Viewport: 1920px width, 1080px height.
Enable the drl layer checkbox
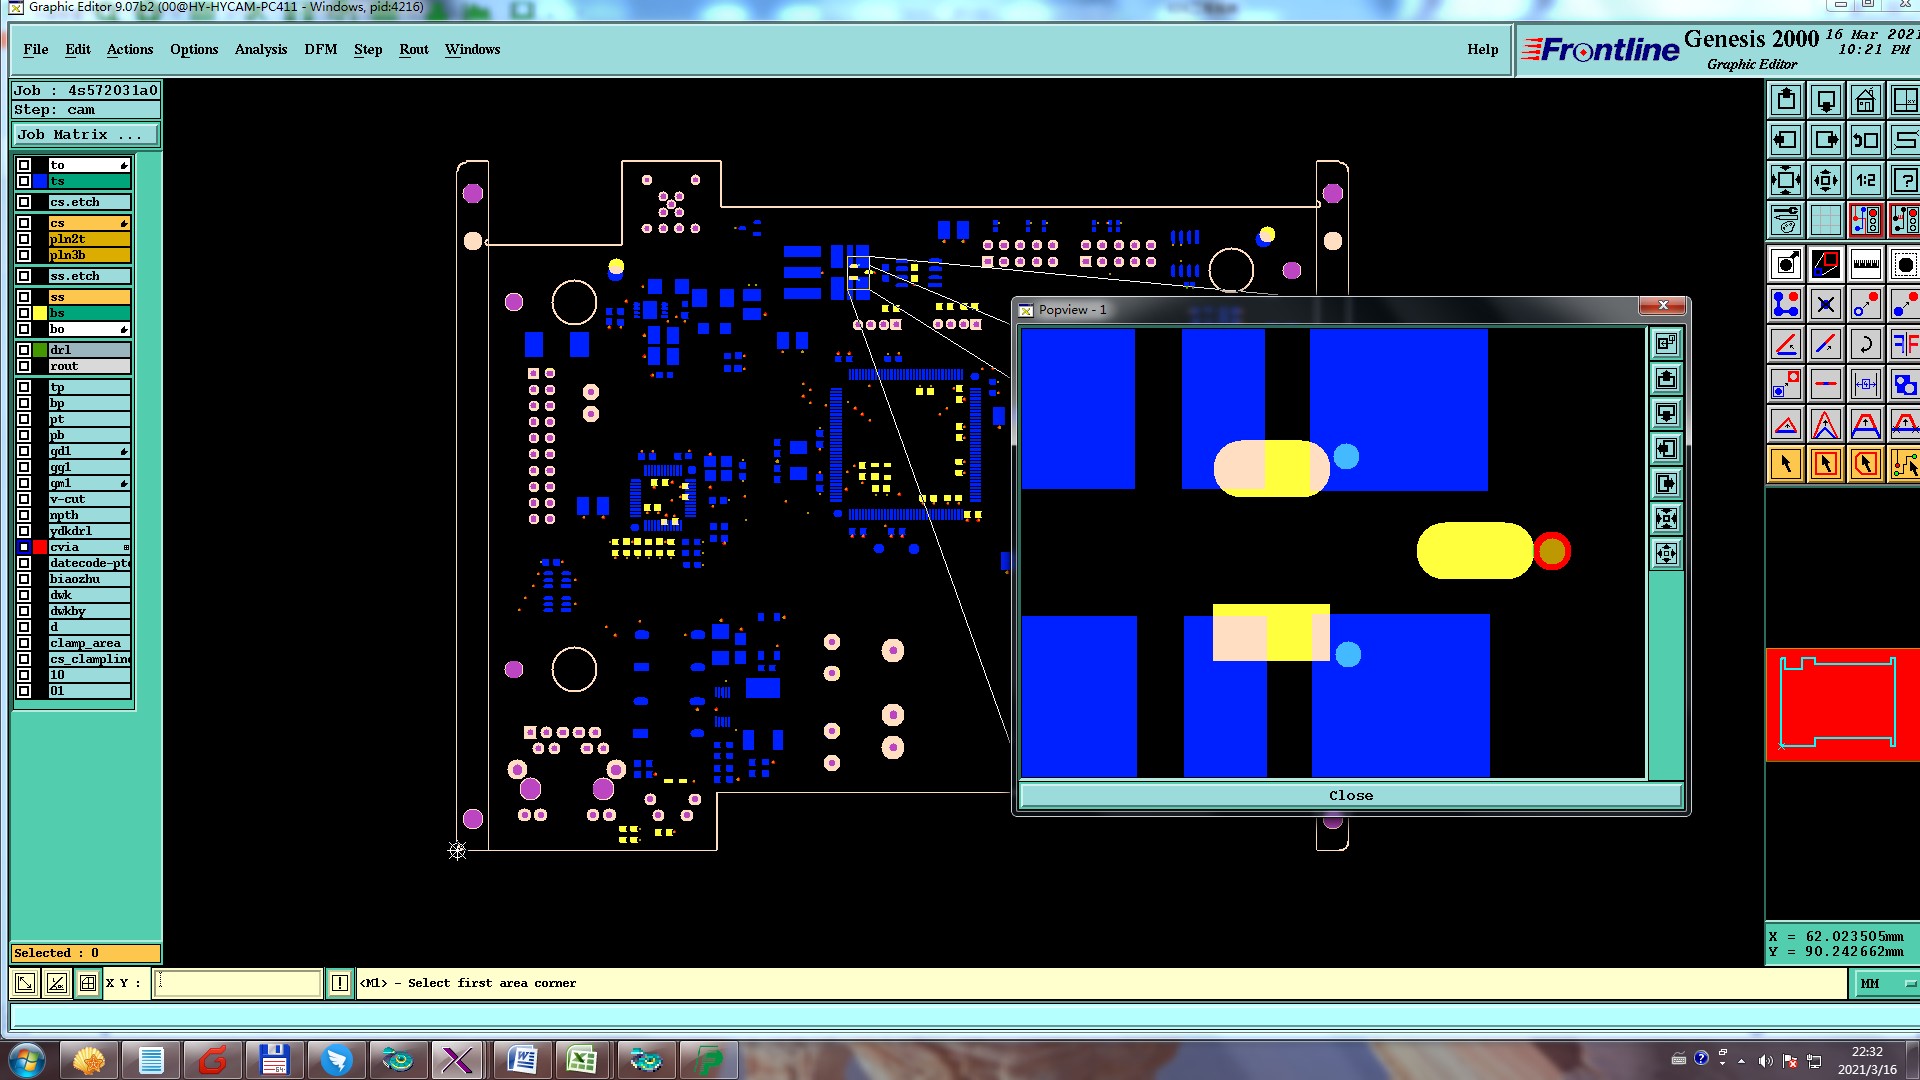(x=24, y=350)
